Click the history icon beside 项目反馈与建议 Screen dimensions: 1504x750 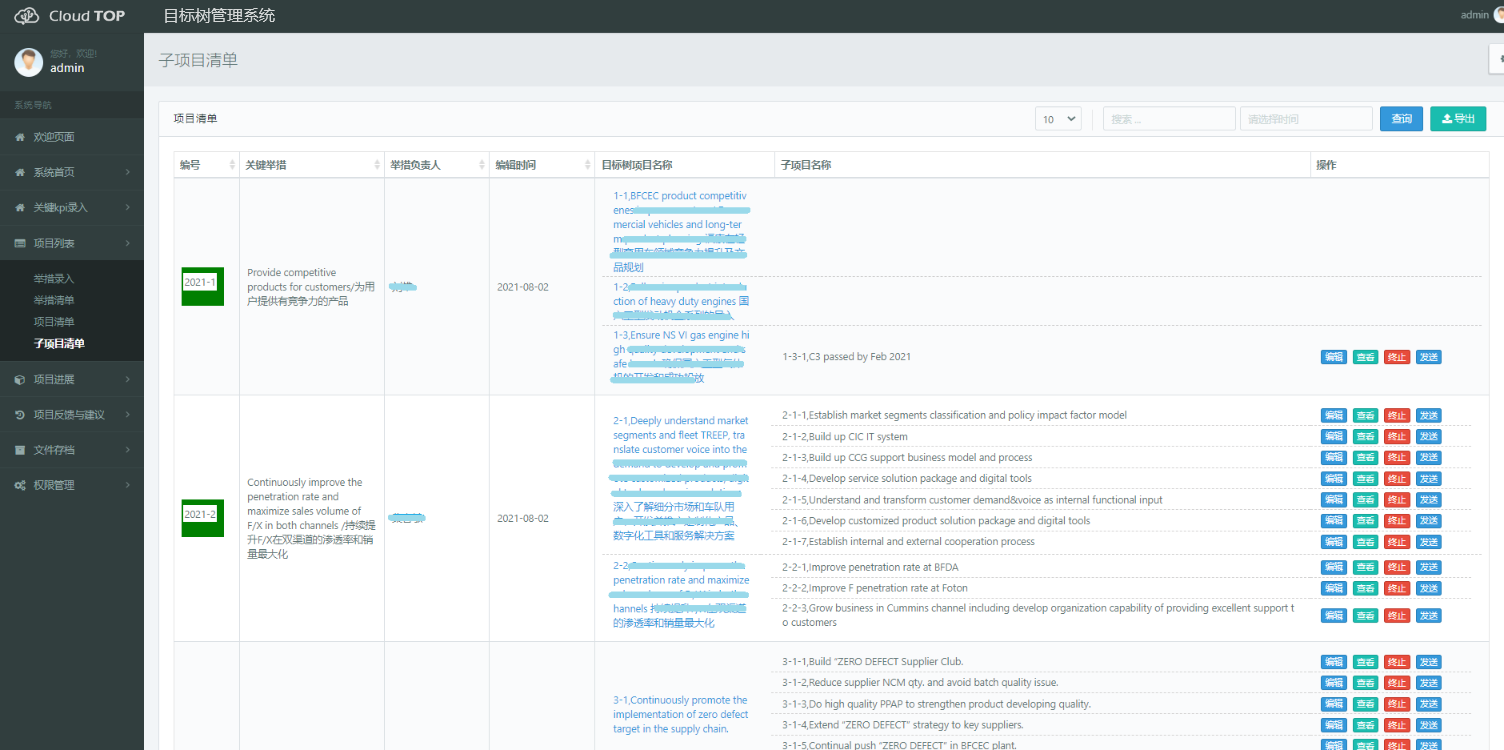20,414
